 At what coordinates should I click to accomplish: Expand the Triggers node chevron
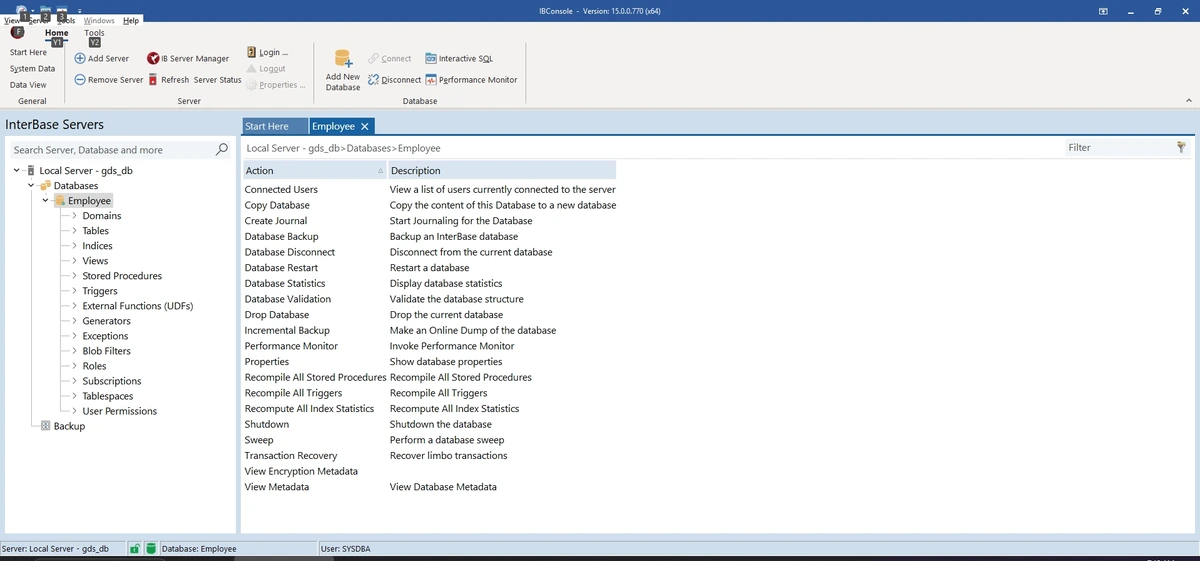[x=74, y=291]
